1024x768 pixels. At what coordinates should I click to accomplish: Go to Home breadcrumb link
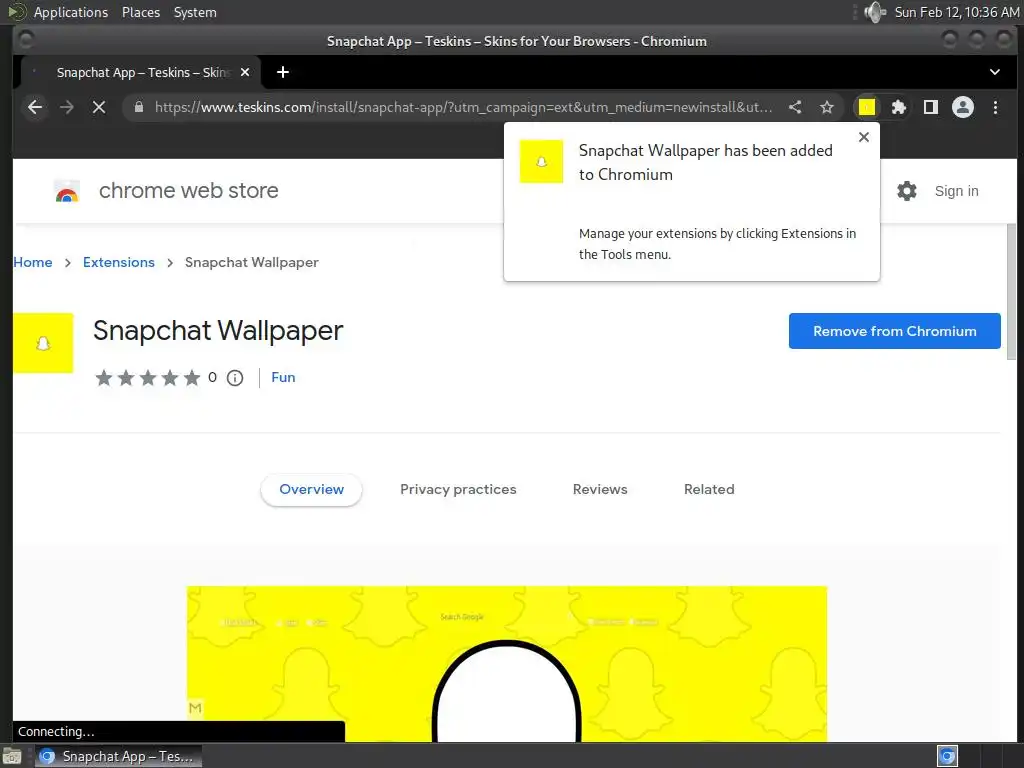point(33,262)
